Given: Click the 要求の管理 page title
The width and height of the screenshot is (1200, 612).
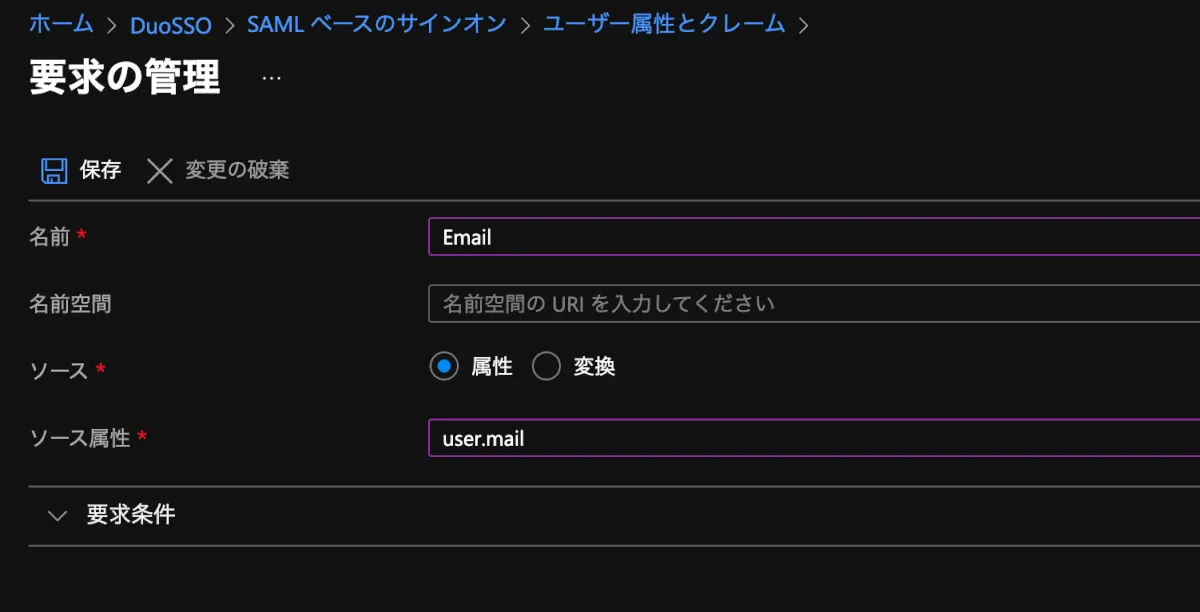Looking at the screenshot, I should (x=125, y=78).
